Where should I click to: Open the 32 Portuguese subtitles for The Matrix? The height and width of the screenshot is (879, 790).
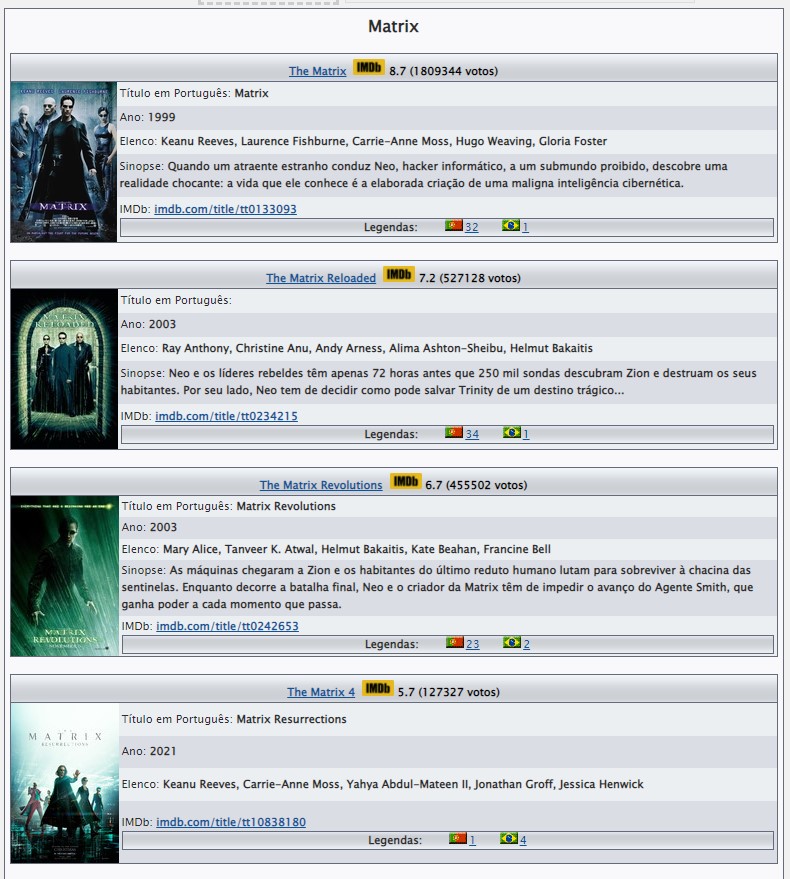(x=472, y=227)
